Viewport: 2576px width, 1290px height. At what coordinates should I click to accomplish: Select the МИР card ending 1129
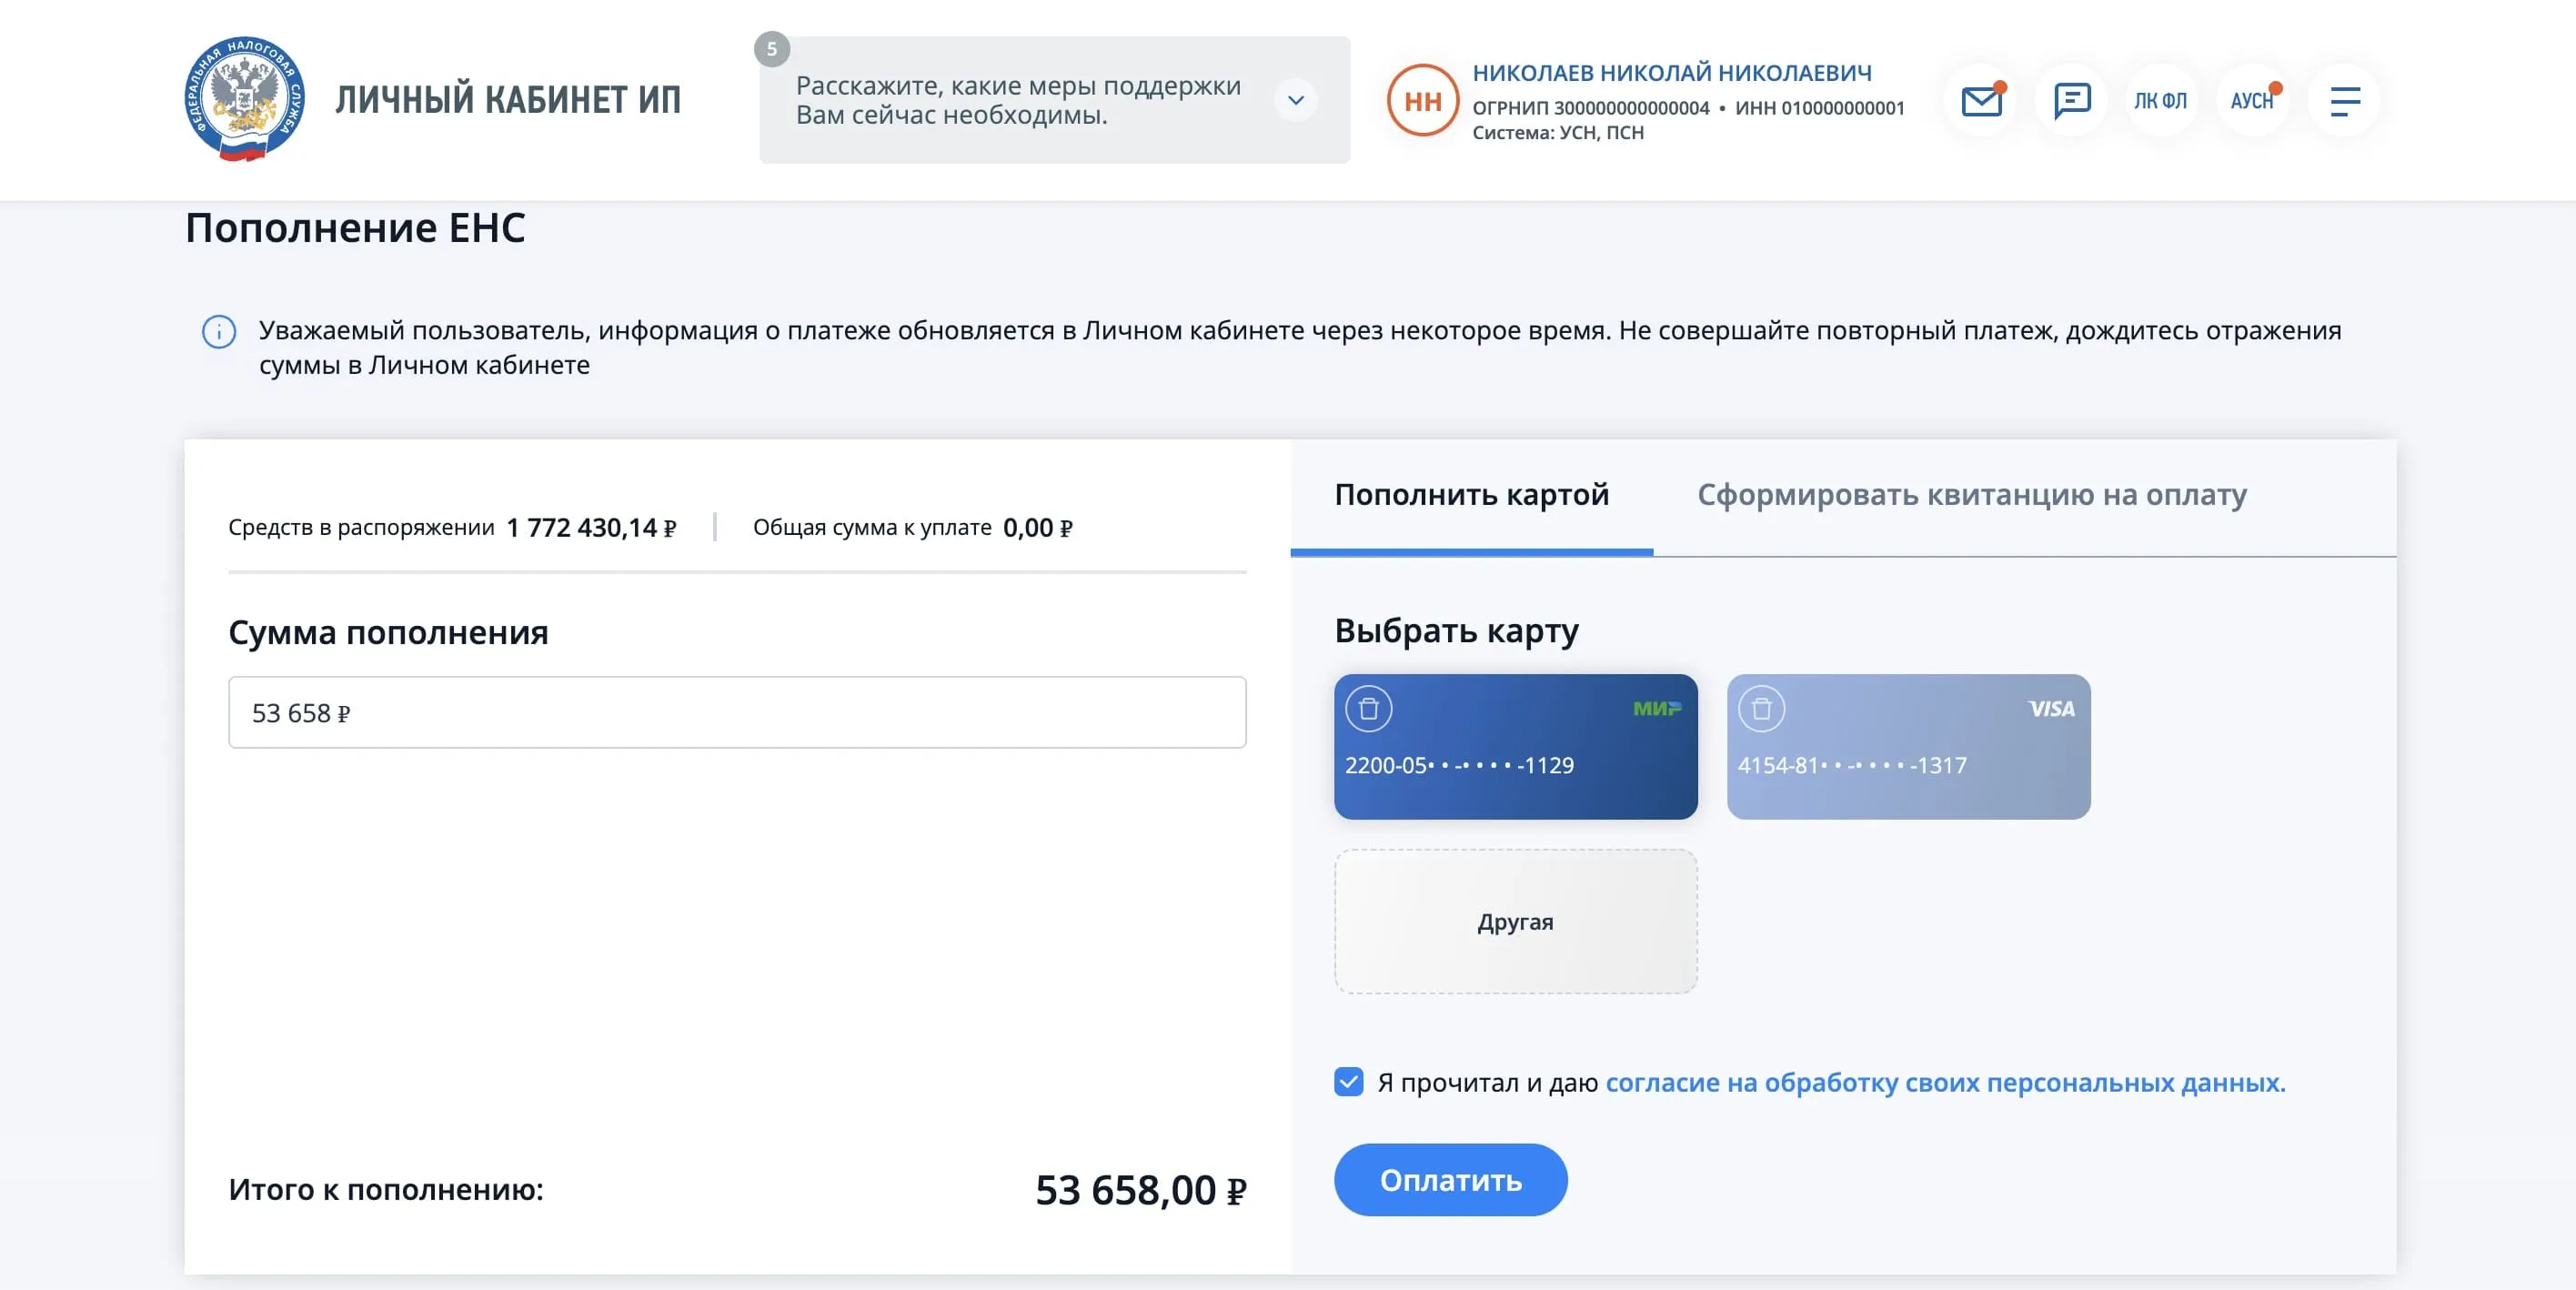coord(1515,766)
